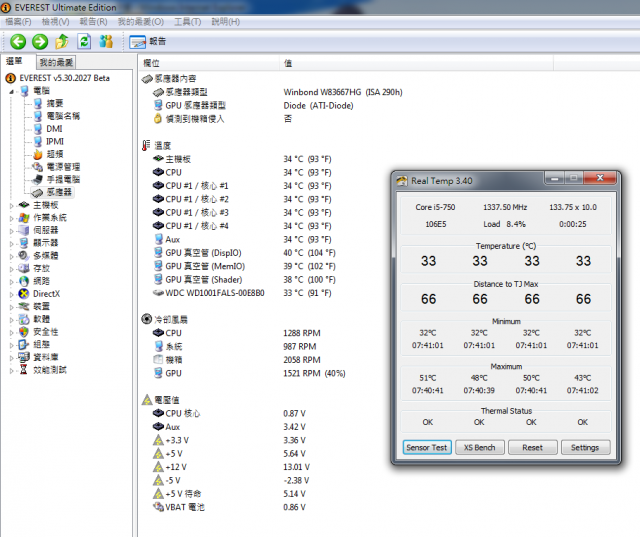The image size is (640, 537).
Task: Open Settings in Real Temp window
Action: (x=585, y=447)
